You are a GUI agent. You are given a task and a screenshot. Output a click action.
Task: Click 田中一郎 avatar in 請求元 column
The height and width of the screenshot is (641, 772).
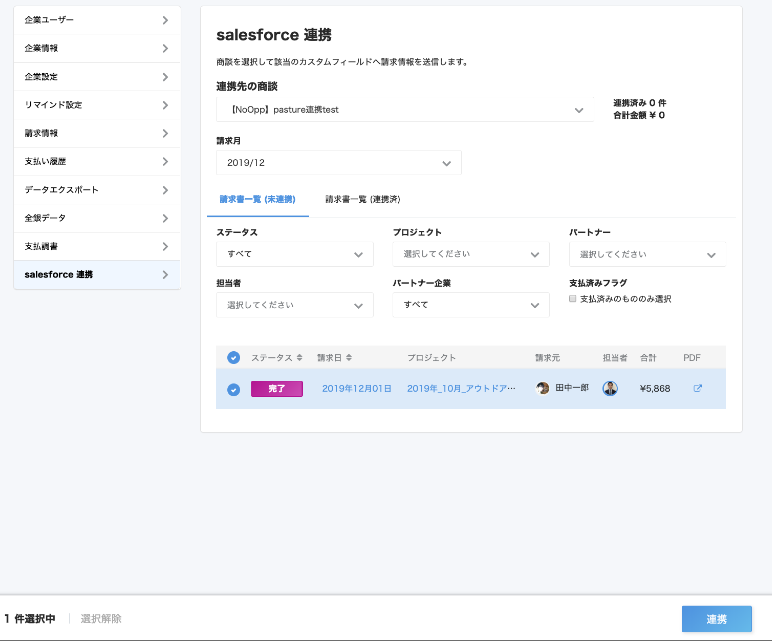pos(543,388)
